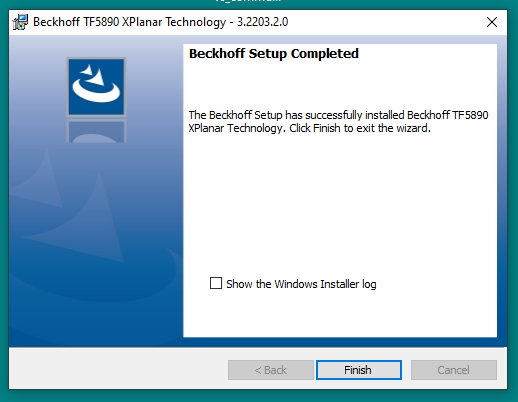Close the setup window with the X
The height and width of the screenshot is (402, 518).
[x=492, y=22]
